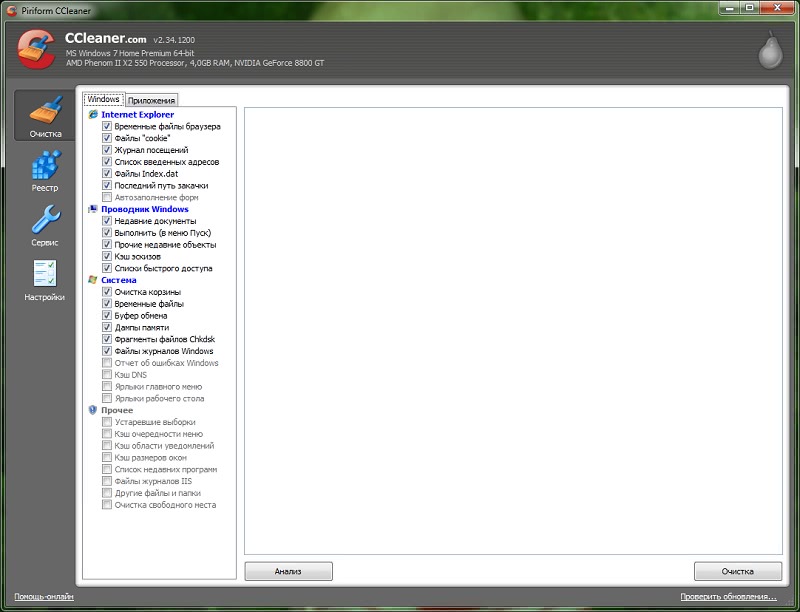This screenshot has width=800, height=612.
Task: Select the Проводник Windows group heading
Action: (x=145, y=209)
